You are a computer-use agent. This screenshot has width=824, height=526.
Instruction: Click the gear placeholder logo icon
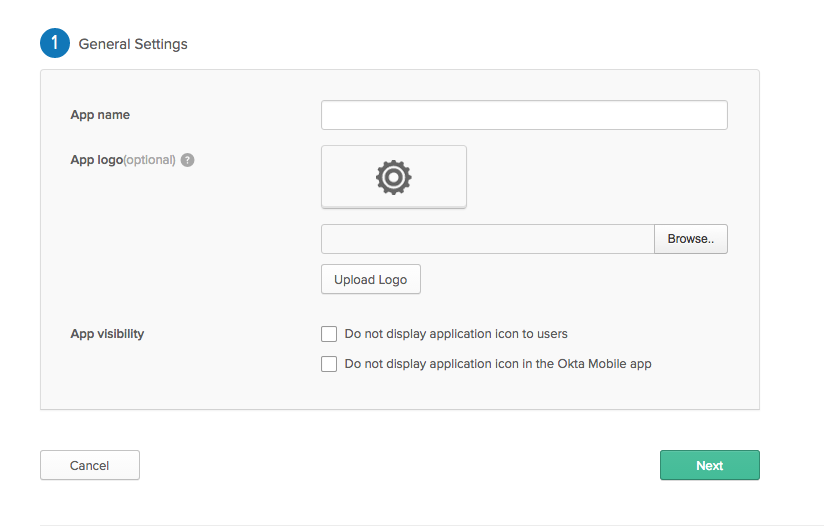pyautogui.click(x=394, y=177)
